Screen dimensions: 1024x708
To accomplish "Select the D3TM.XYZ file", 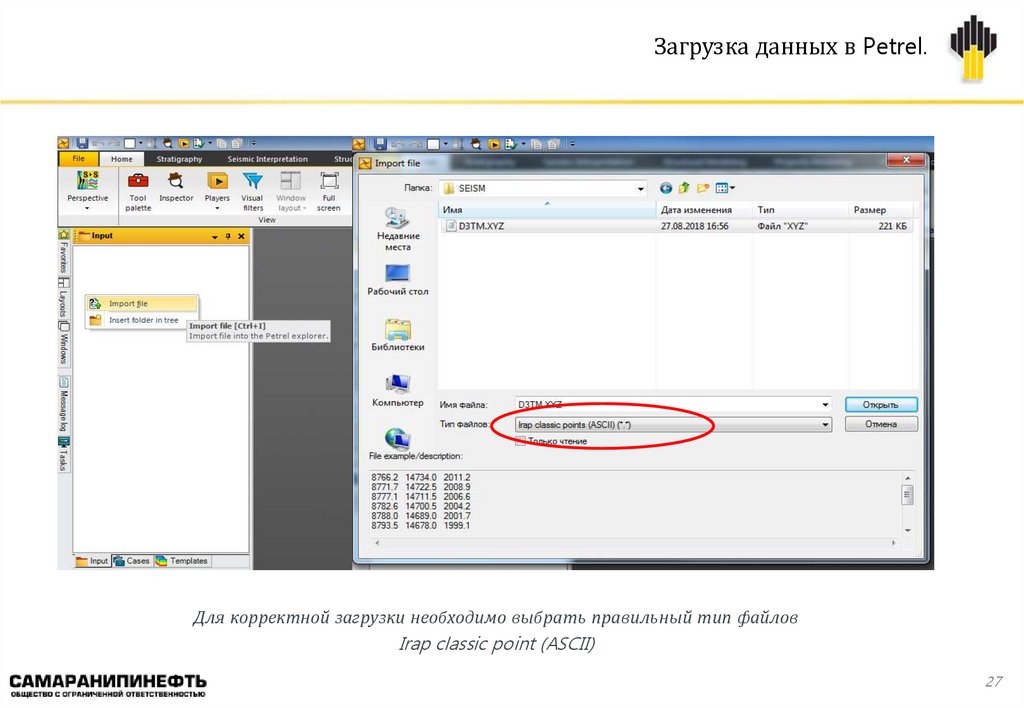I will (x=676, y=226).
